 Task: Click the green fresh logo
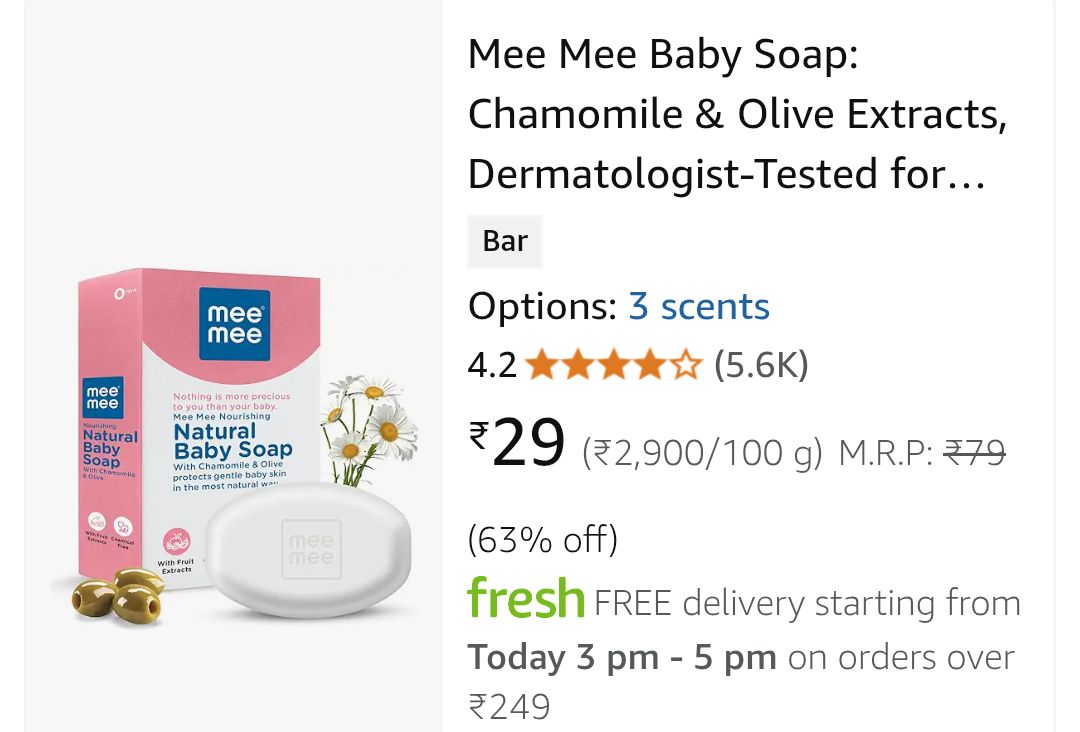pyautogui.click(x=526, y=600)
